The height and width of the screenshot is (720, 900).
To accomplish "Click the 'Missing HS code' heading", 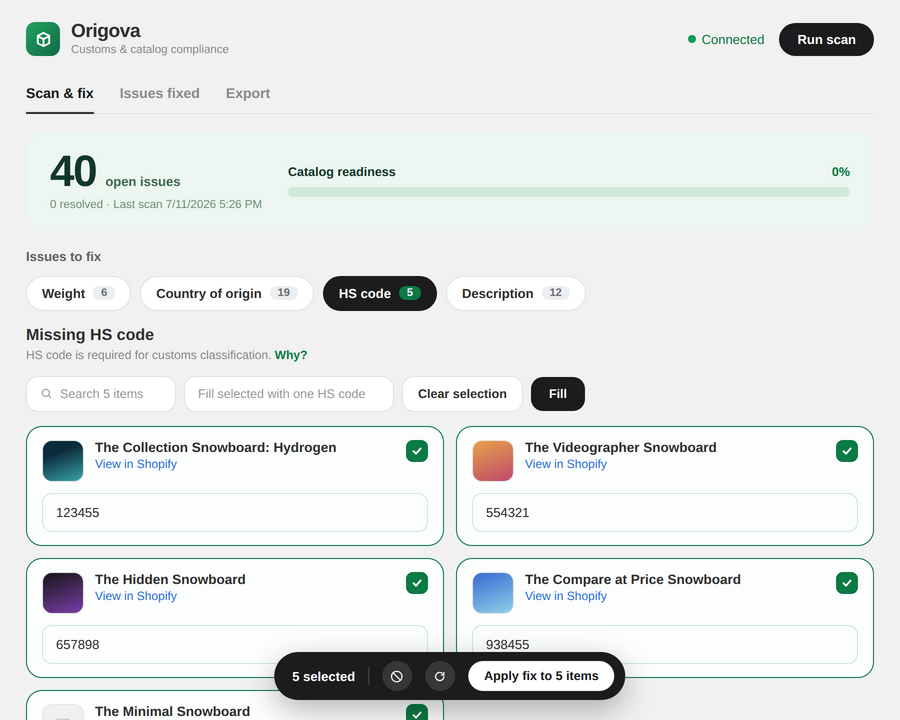I will 90,335.
